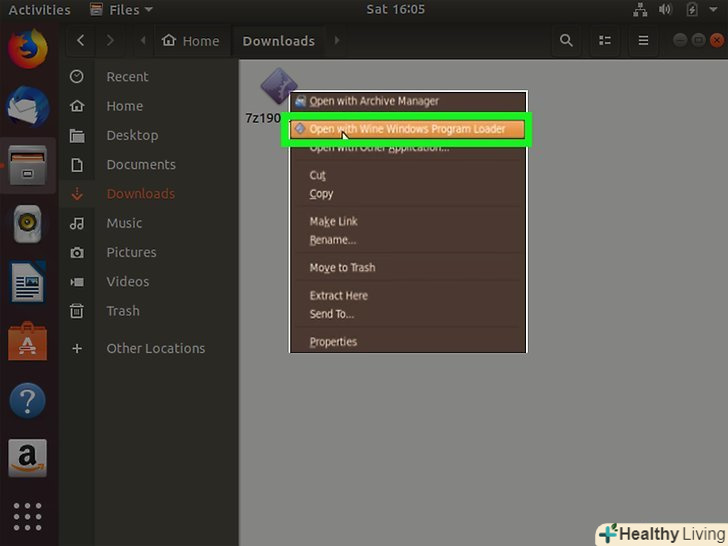Go back with the left arrow

(81, 40)
